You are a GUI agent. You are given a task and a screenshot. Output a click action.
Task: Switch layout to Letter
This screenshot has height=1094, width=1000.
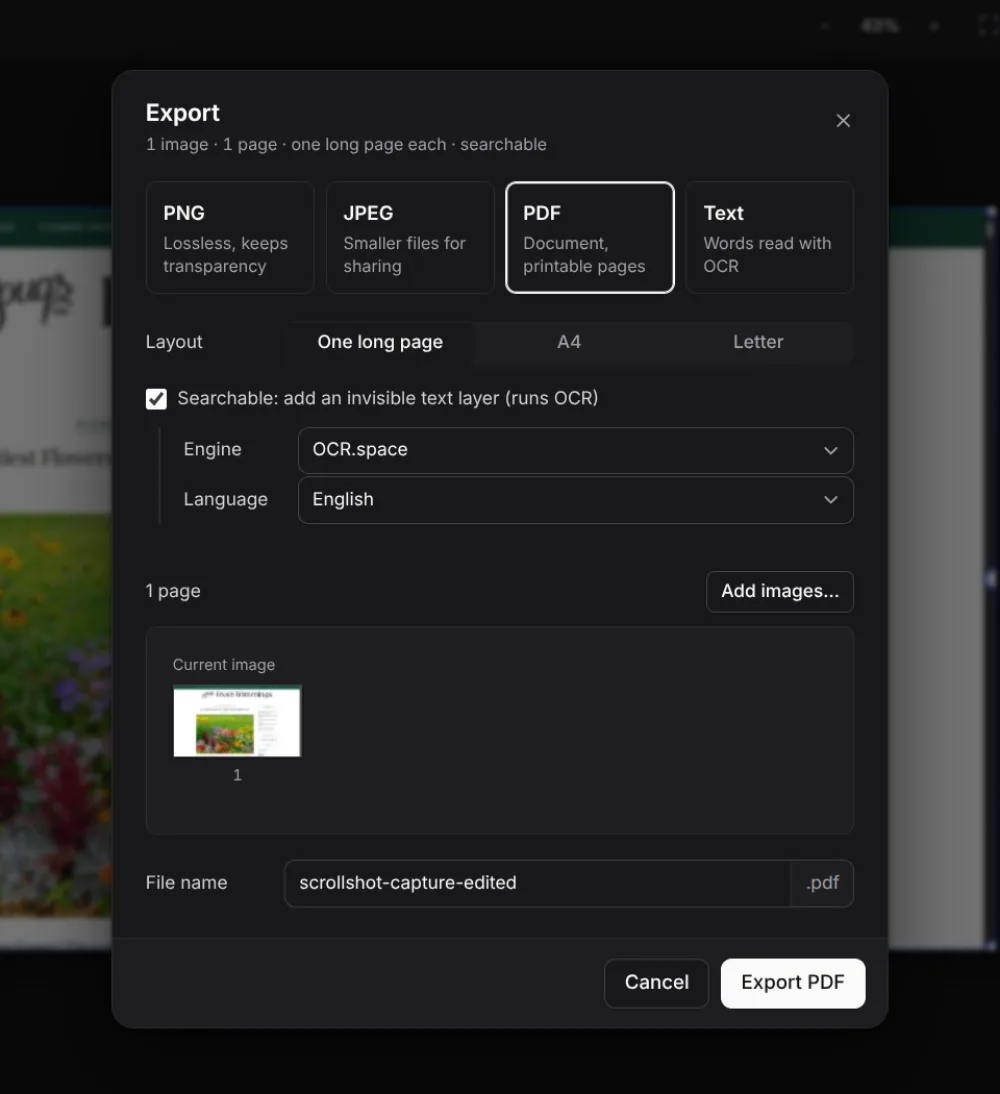point(758,342)
